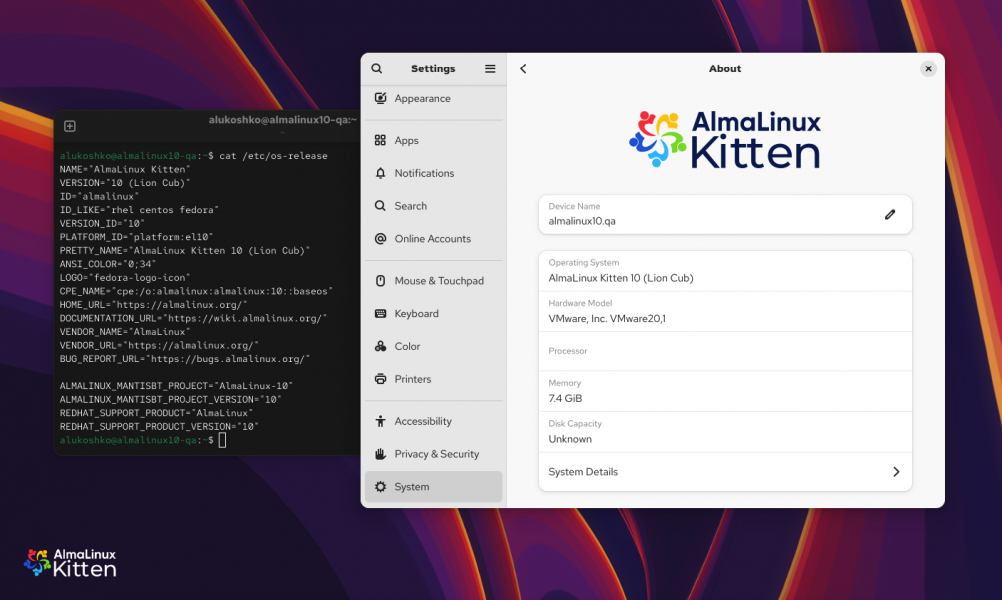Screen dimensions: 1002x600
Task: Click the Apps grid icon
Action: (x=380, y=140)
